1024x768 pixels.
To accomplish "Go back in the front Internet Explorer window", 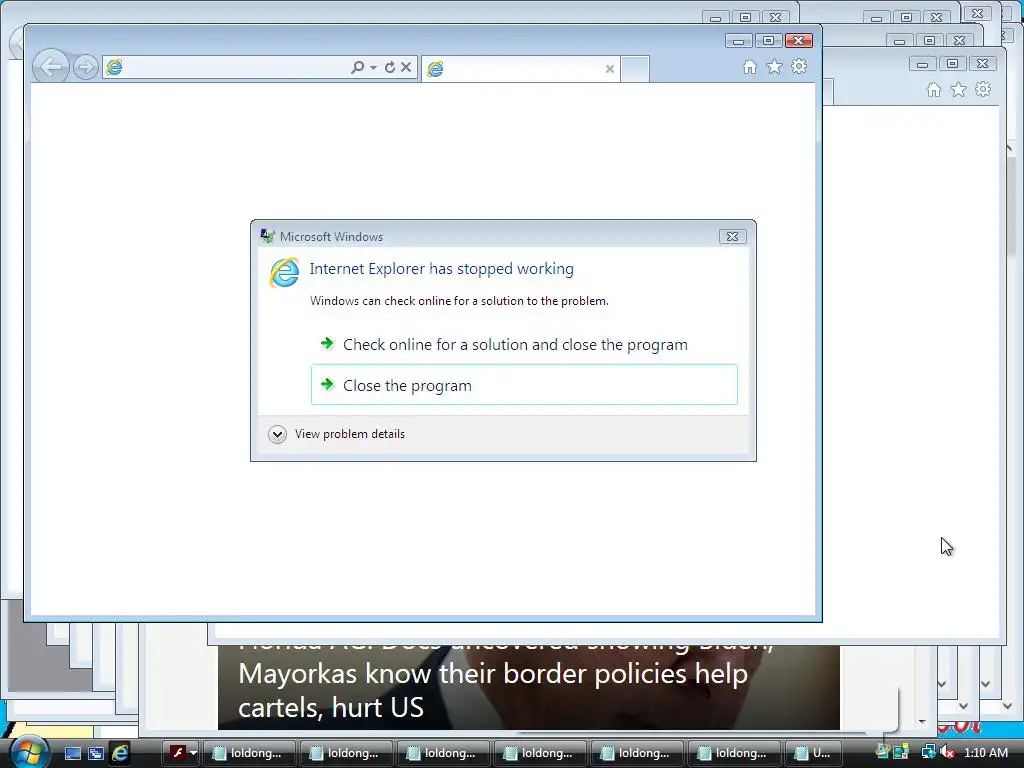I will coord(50,67).
